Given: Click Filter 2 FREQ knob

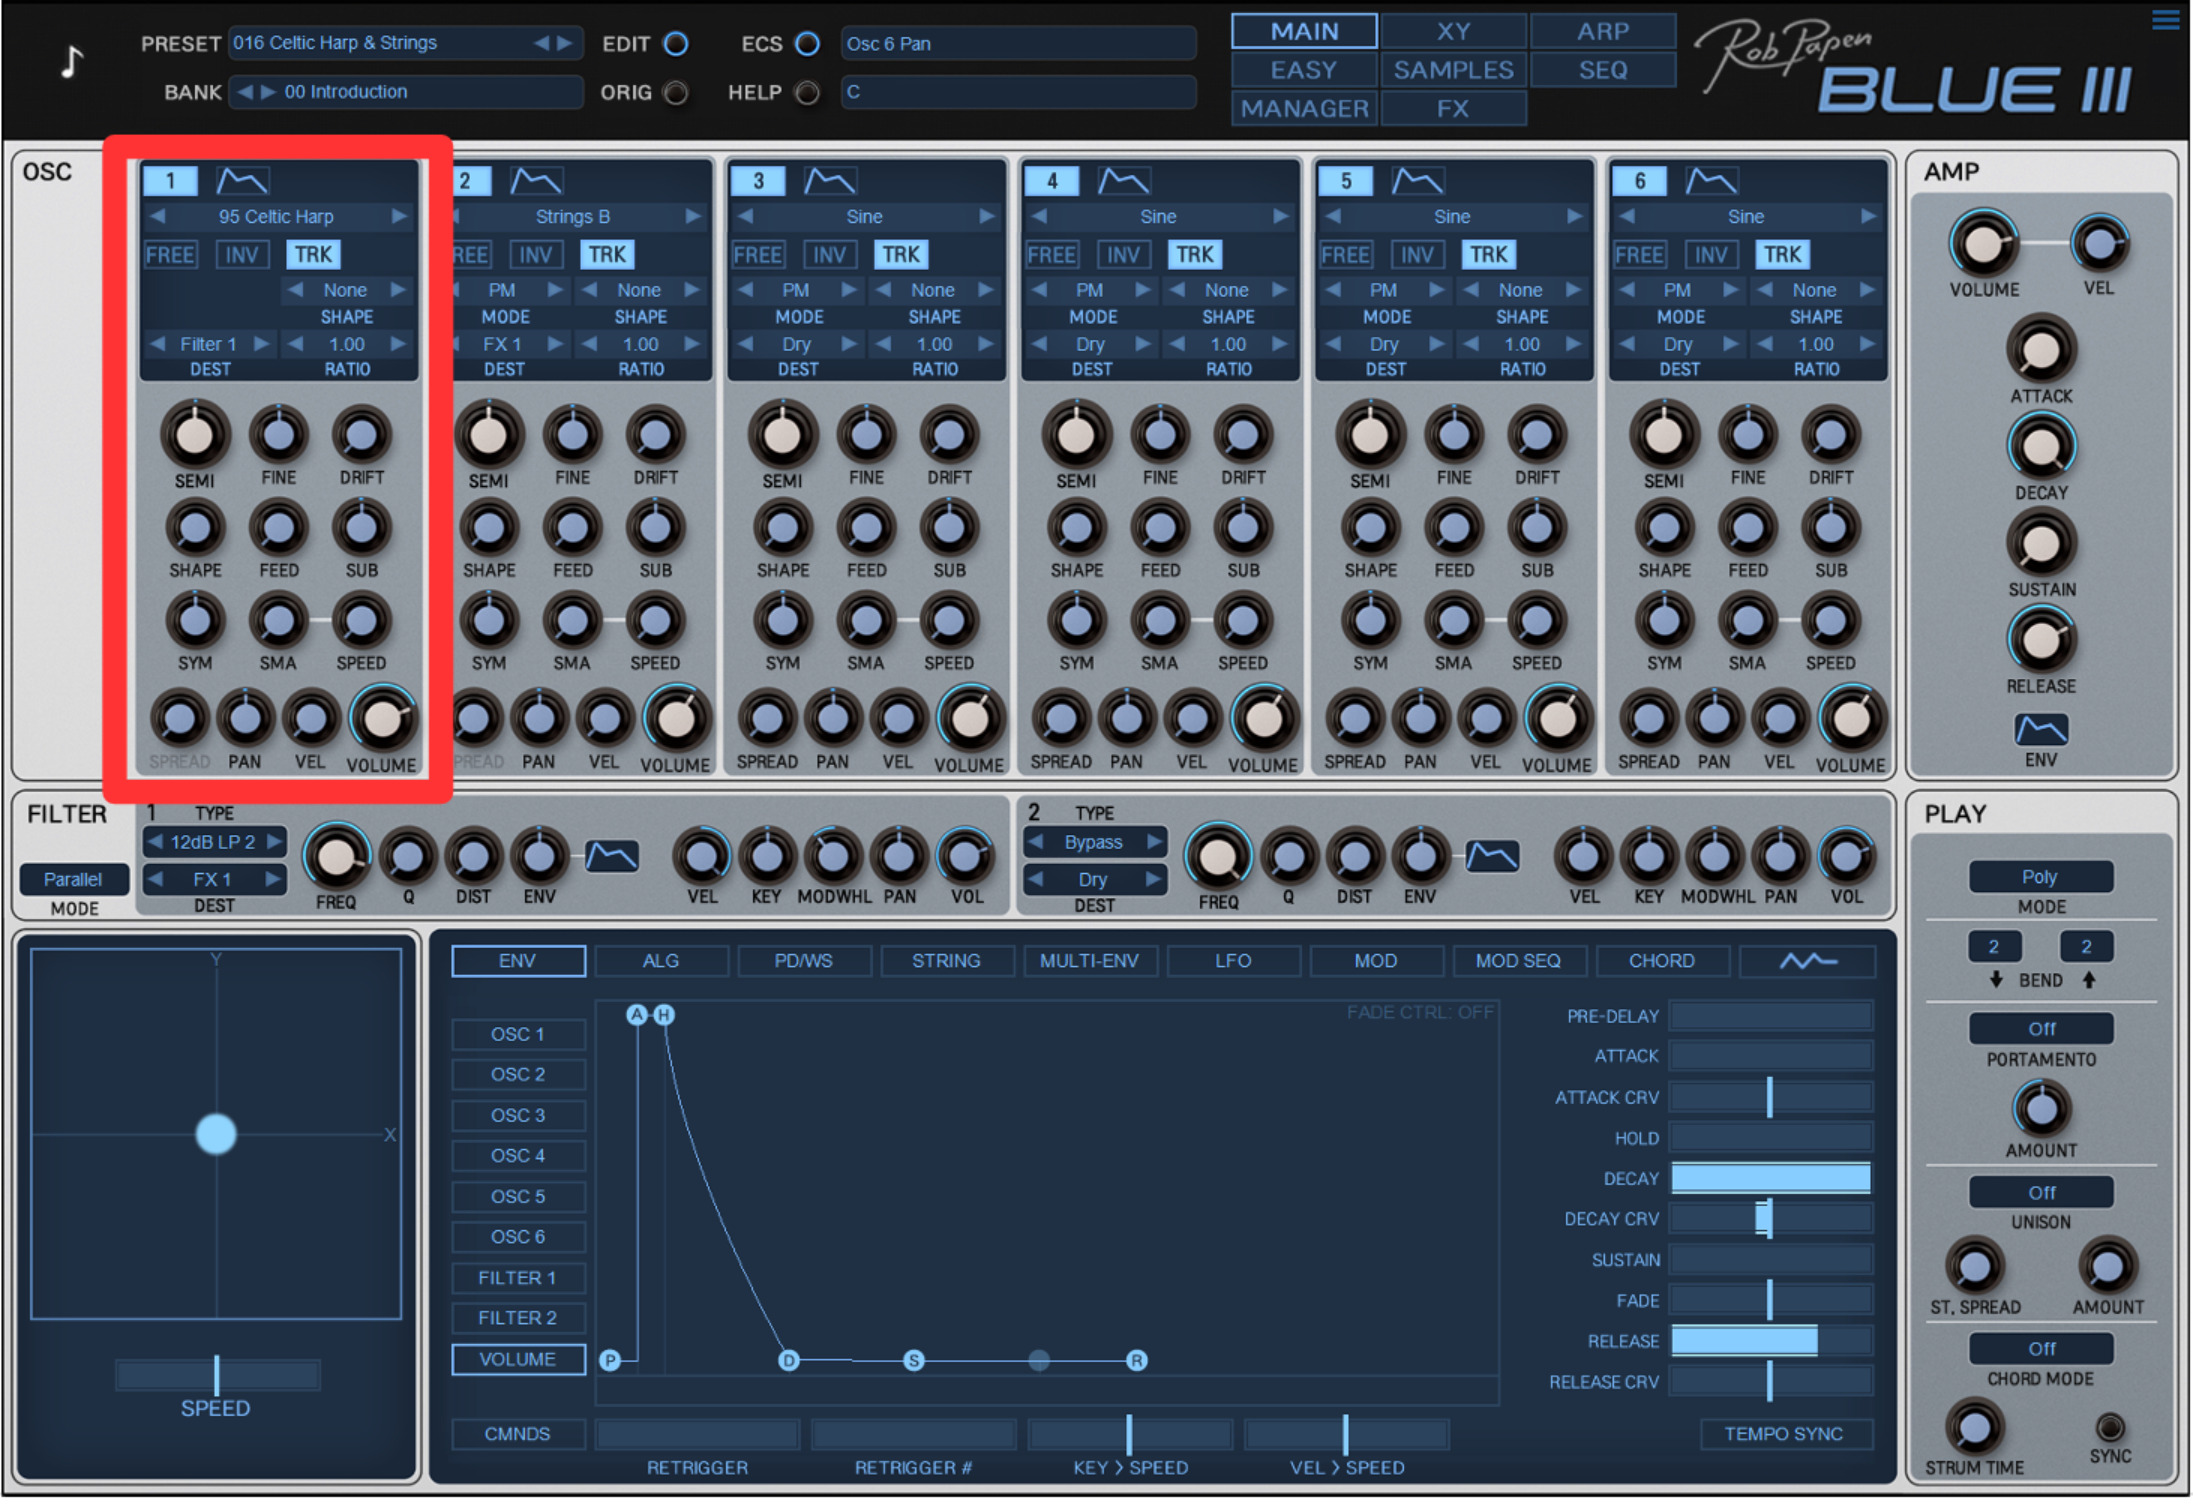Looking at the screenshot, I should 1217,857.
